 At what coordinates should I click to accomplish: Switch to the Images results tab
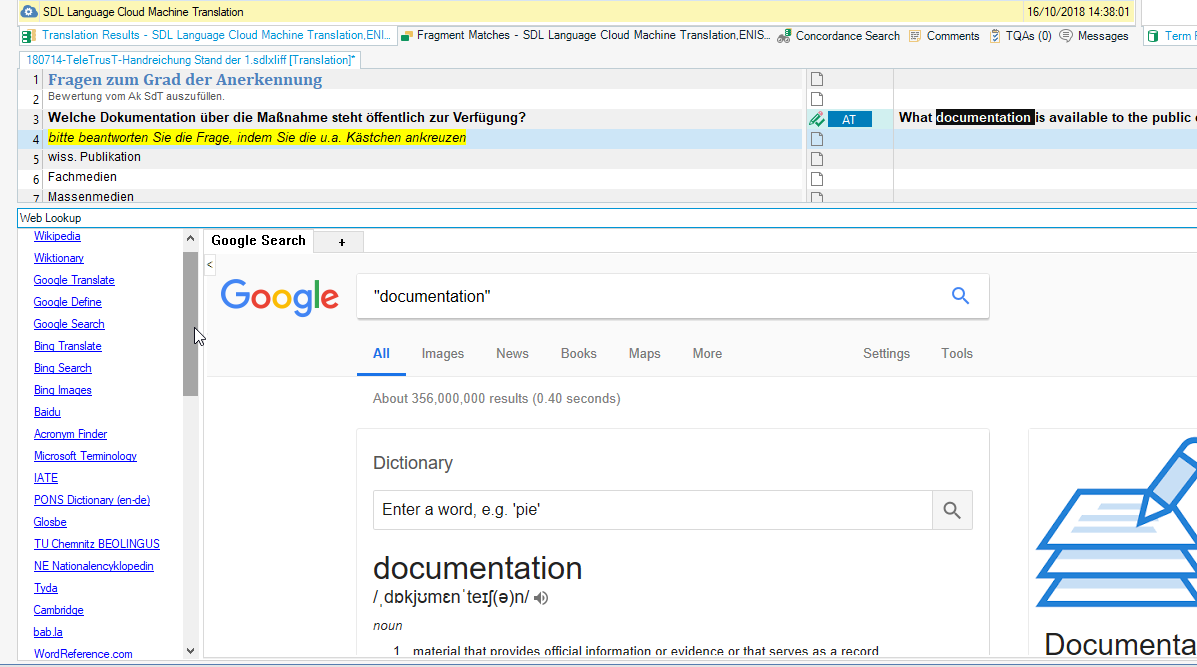click(x=443, y=354)
